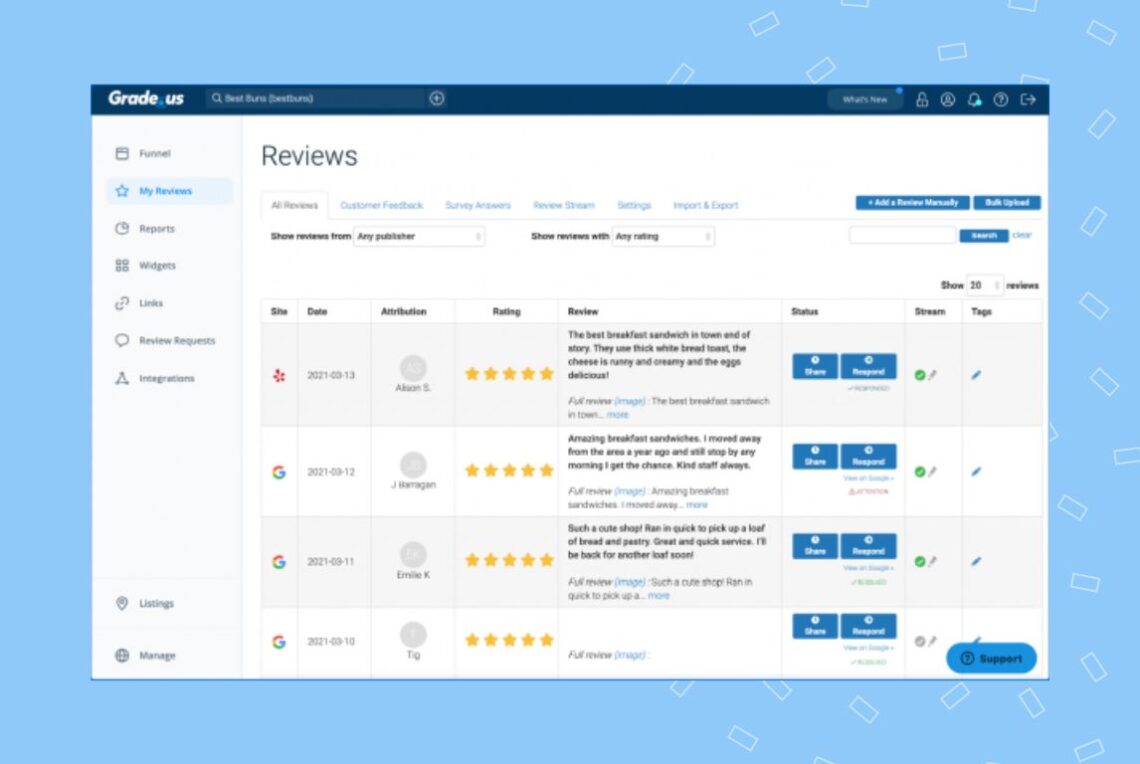Viewport: 1140px width, 764px height.
Task: Click the logout icon in the top bar
Action: point(1026,99)
